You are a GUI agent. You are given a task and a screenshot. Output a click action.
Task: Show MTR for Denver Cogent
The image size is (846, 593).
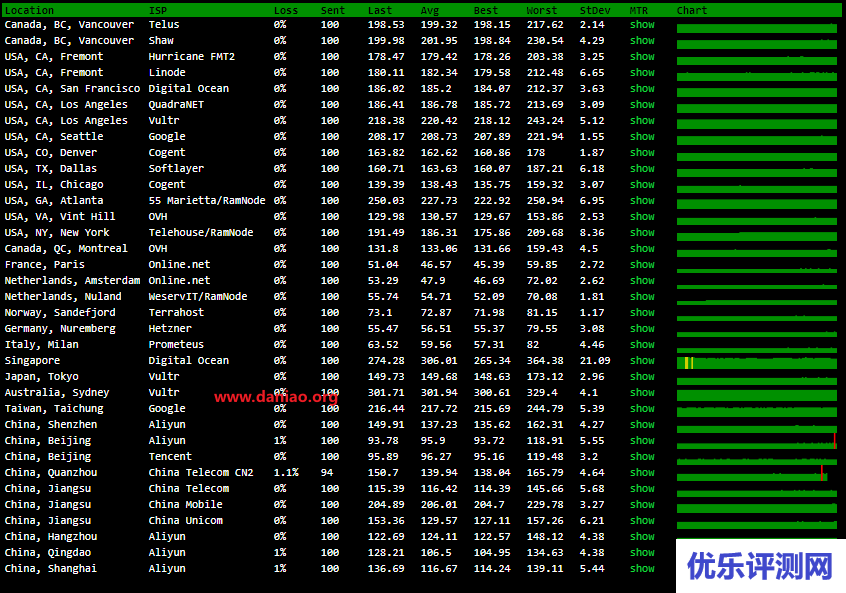[642, 153]
